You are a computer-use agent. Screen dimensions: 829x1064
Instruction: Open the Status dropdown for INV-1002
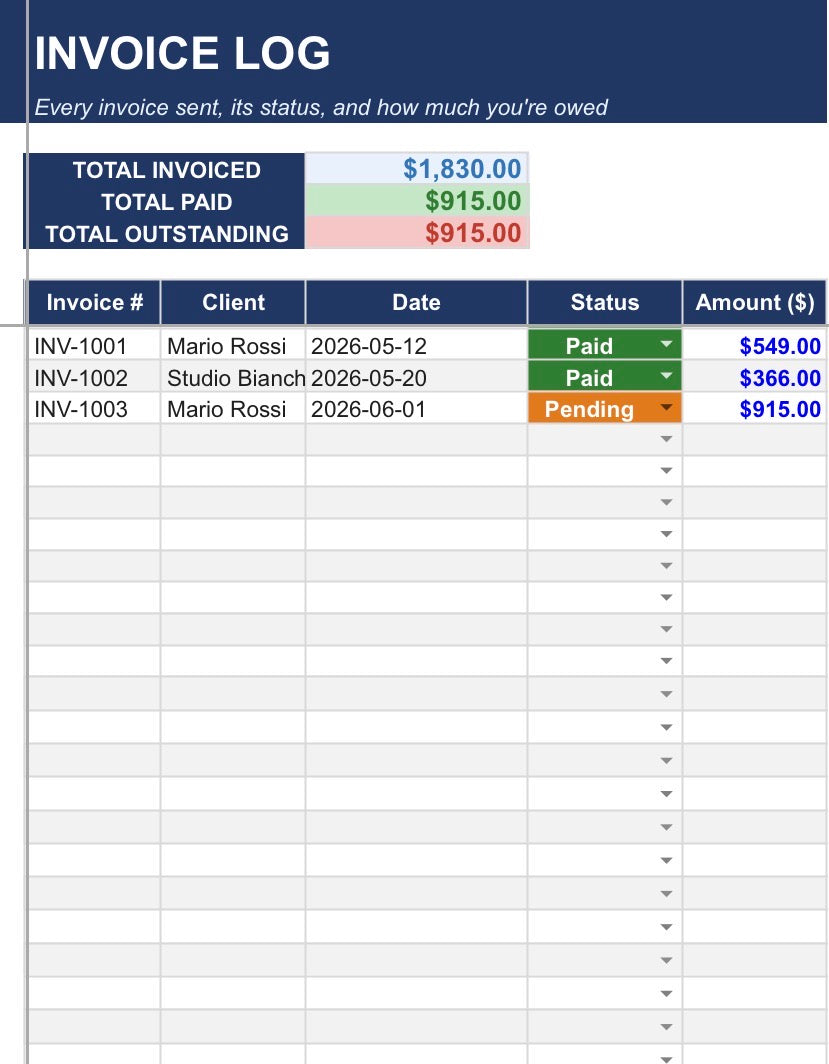tap(666, 376)
